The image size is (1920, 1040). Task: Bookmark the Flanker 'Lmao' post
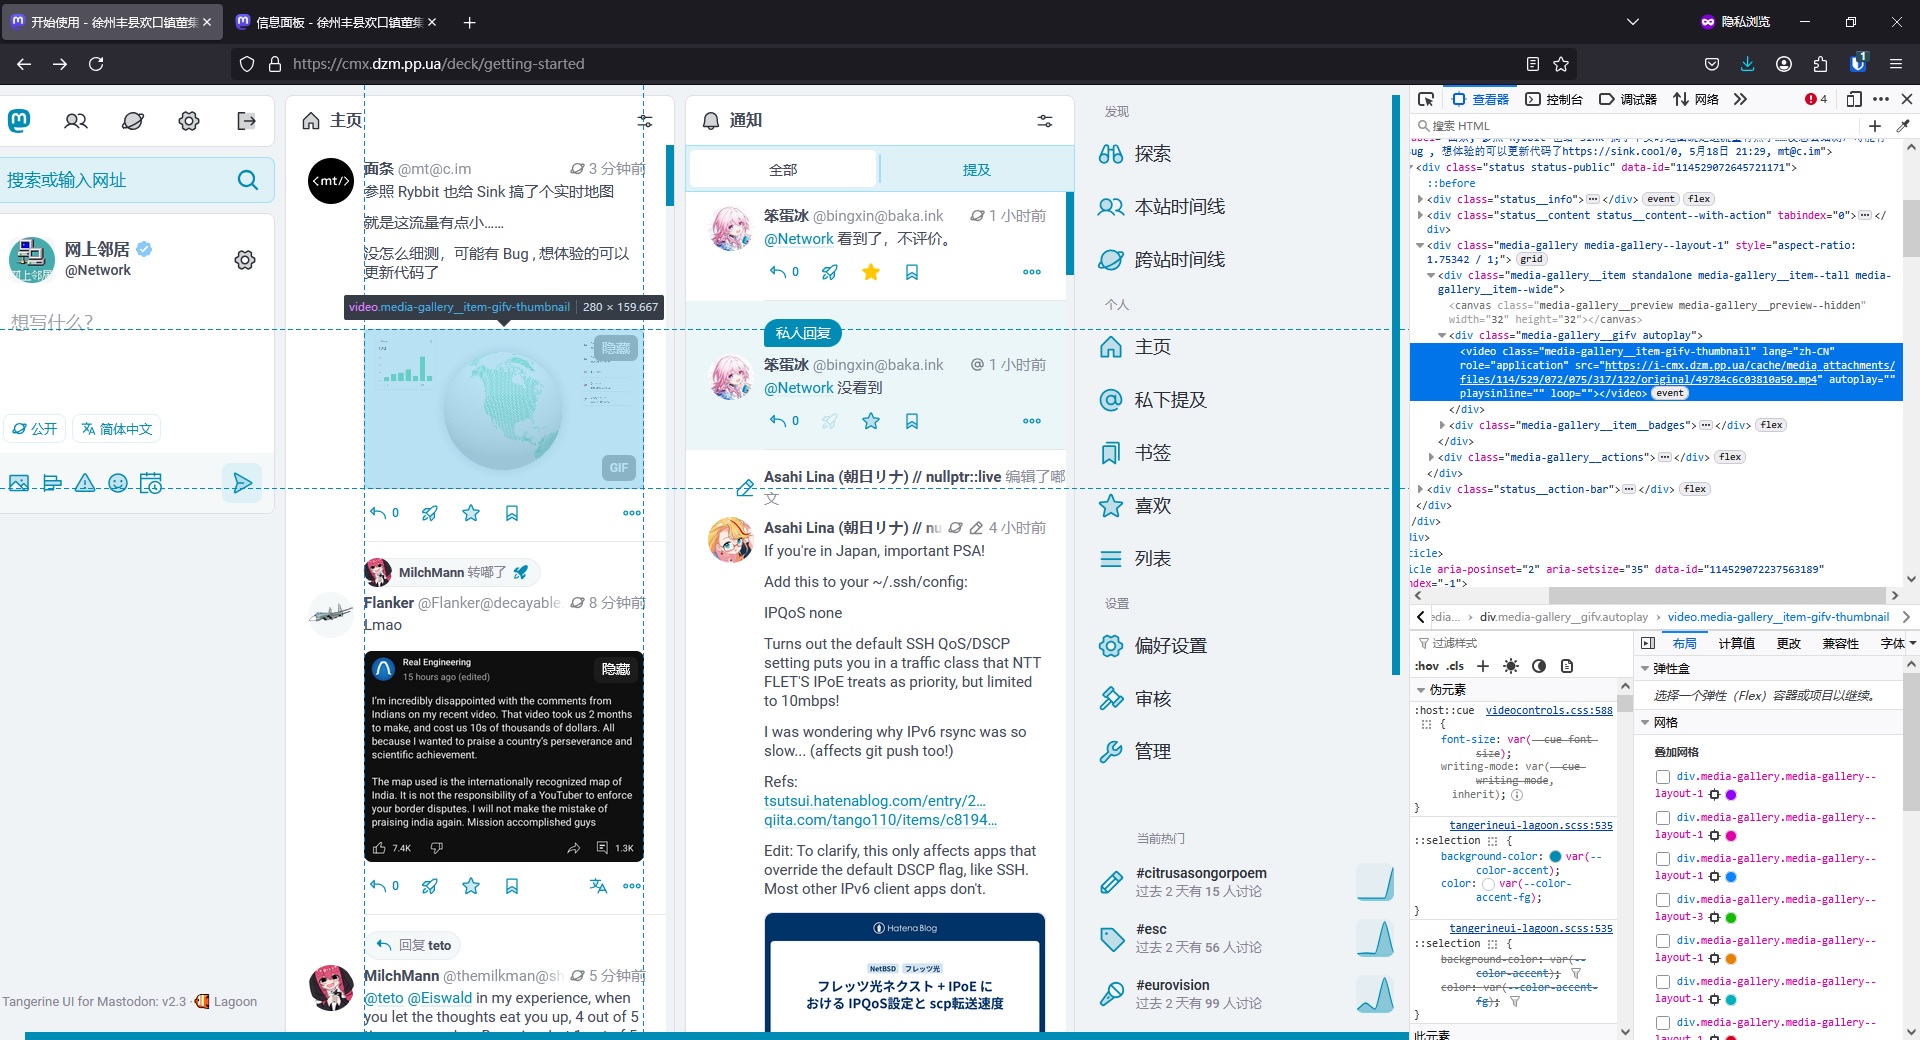pyautogui.click(x=512, y=886)
